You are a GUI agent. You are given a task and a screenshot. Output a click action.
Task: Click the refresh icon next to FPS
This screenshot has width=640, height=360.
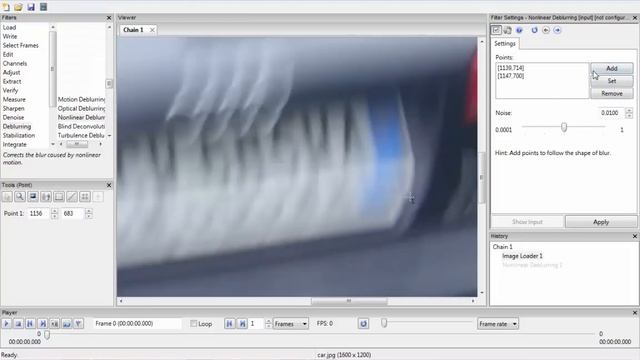363,324
